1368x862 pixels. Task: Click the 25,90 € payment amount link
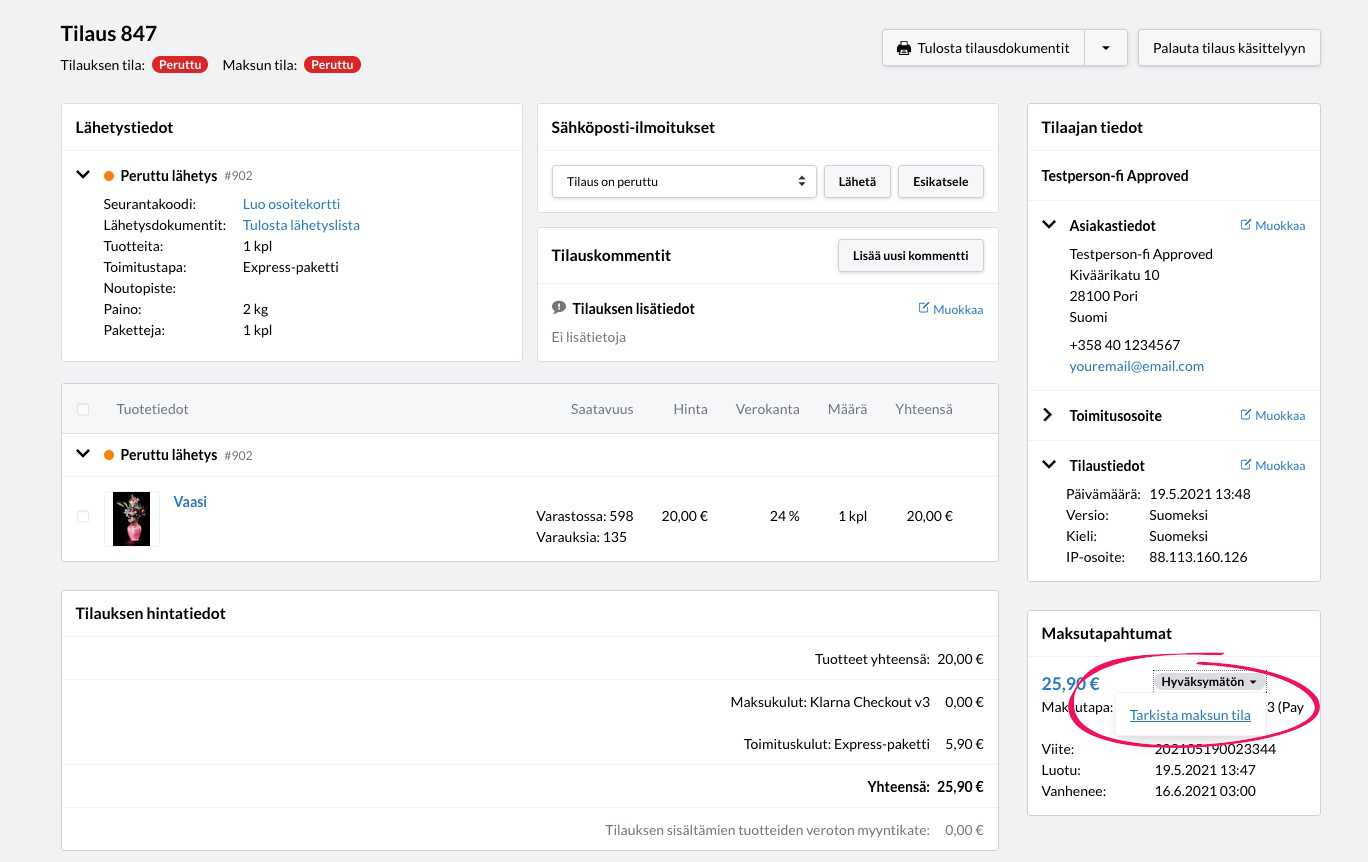pyautogui.click(x=1071, y=684)
